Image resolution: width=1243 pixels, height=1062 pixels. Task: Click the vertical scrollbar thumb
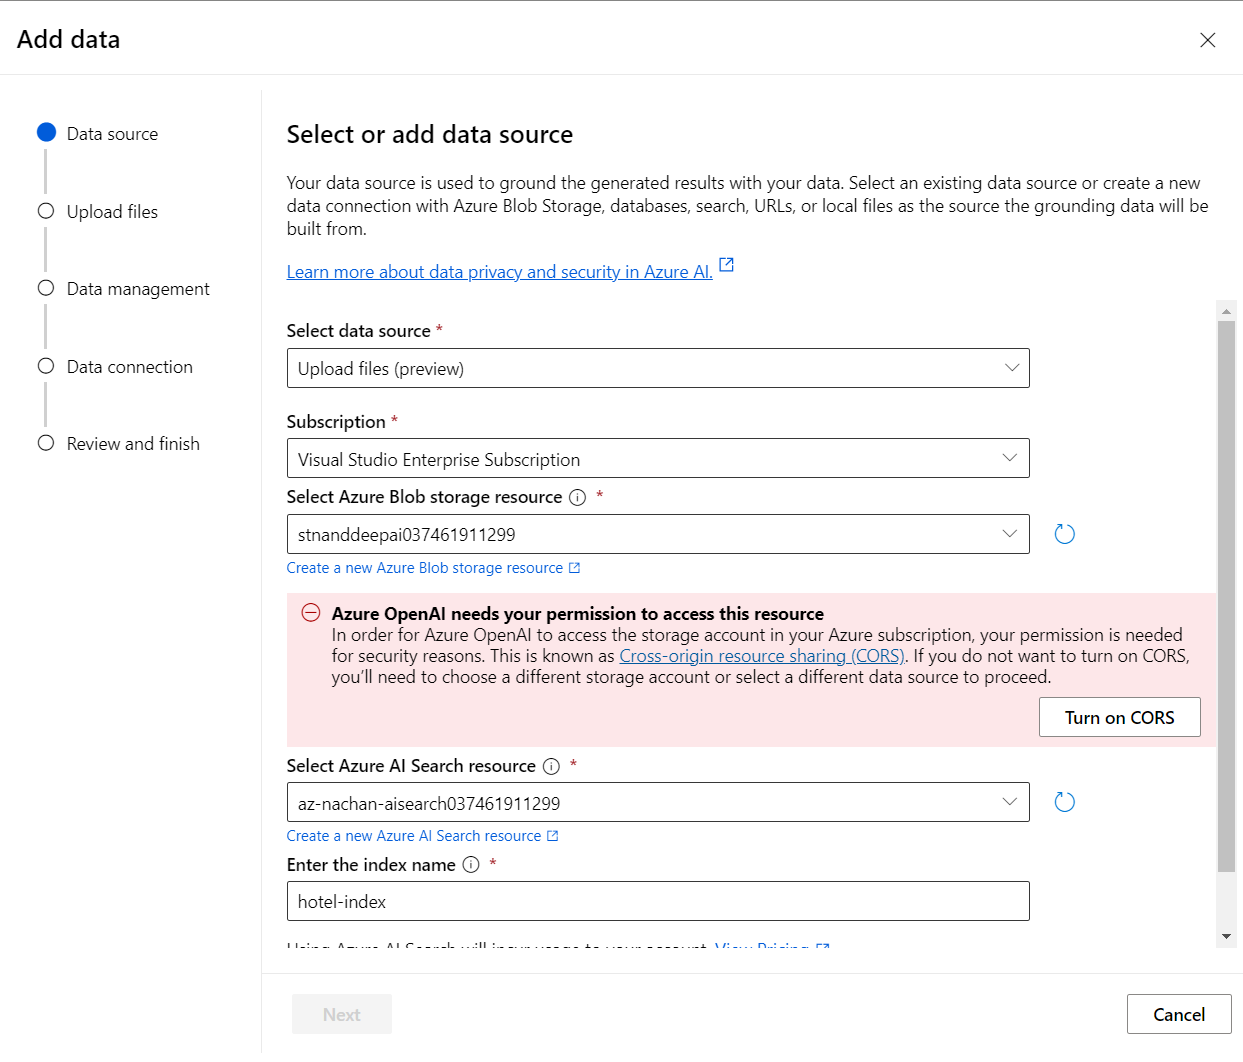[x=1226, y=595]
